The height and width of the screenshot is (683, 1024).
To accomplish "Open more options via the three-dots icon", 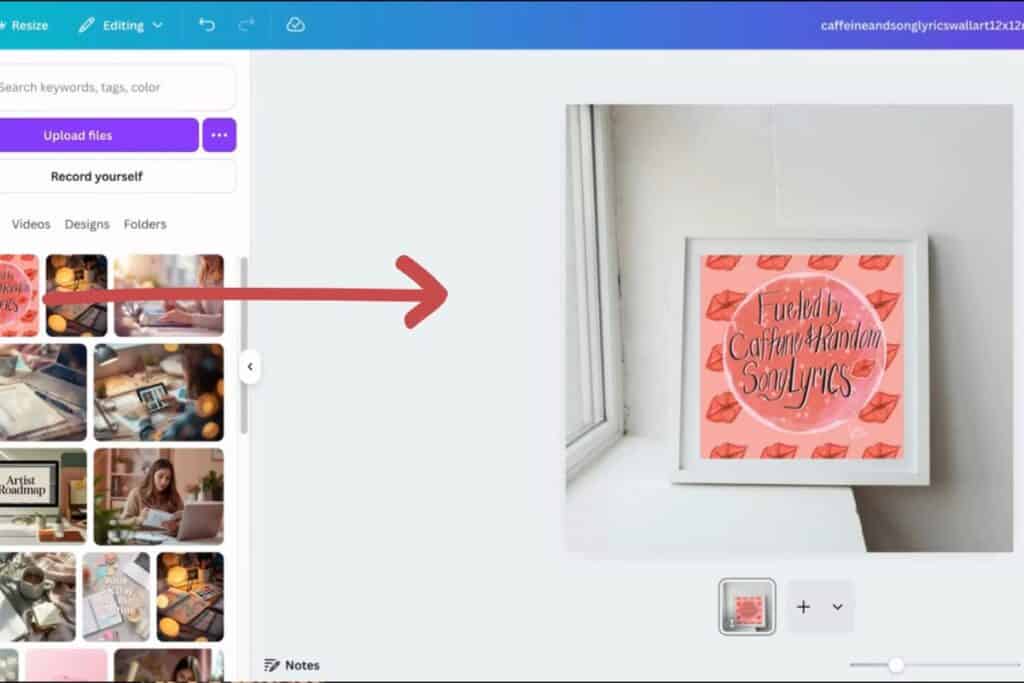I will point(219,135).
